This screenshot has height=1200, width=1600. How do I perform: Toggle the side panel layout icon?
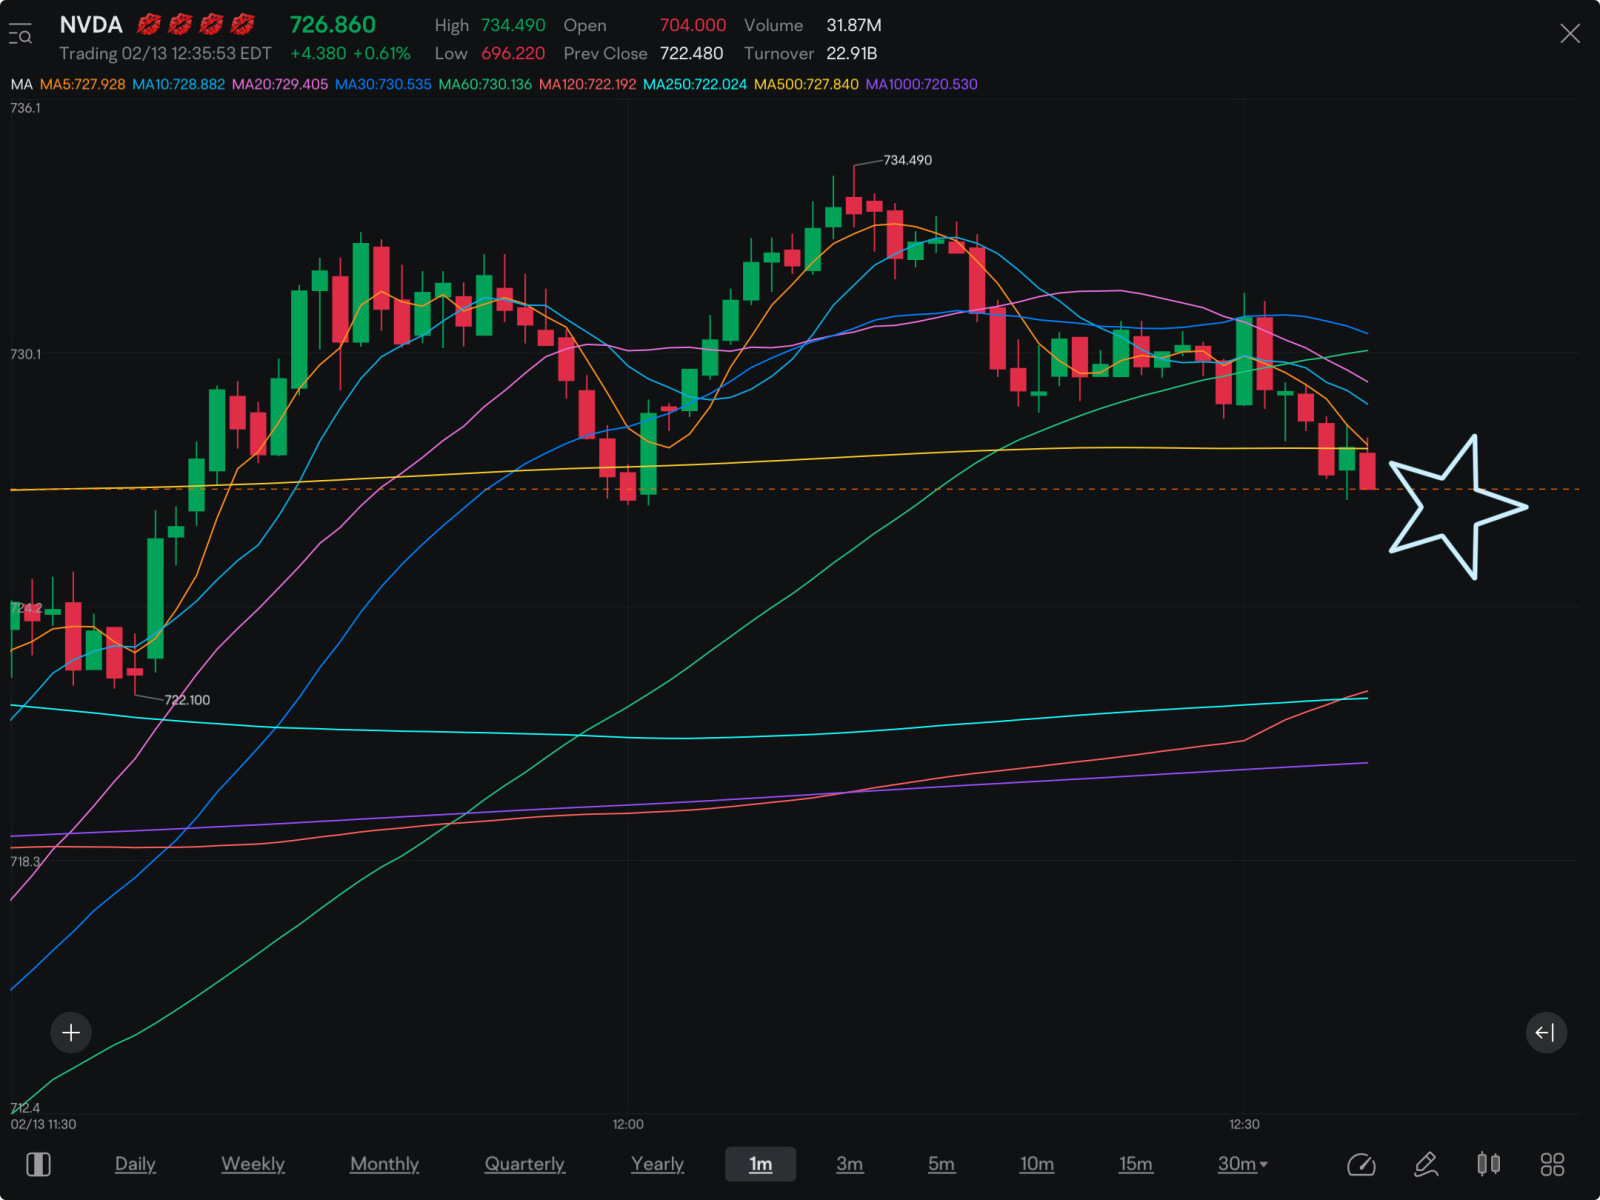coord(39,1164)
